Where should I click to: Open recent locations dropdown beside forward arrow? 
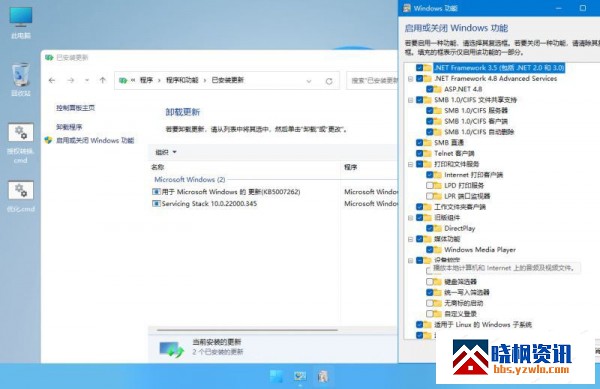coord(87,80)
